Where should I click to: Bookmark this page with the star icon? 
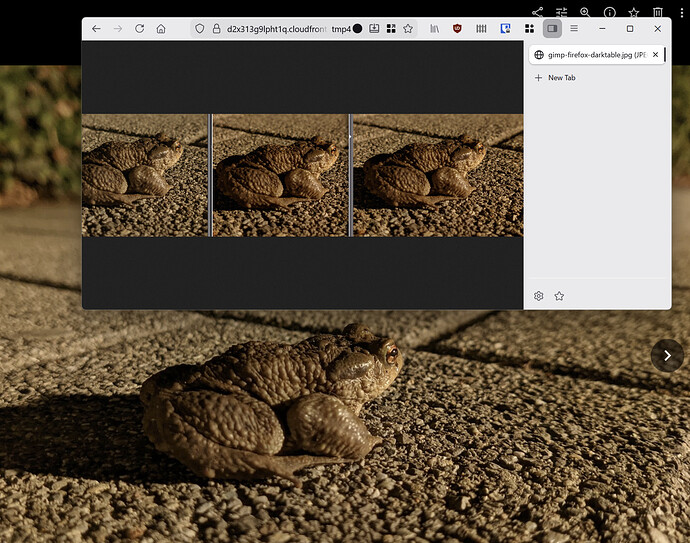click(x=408, y=29)
